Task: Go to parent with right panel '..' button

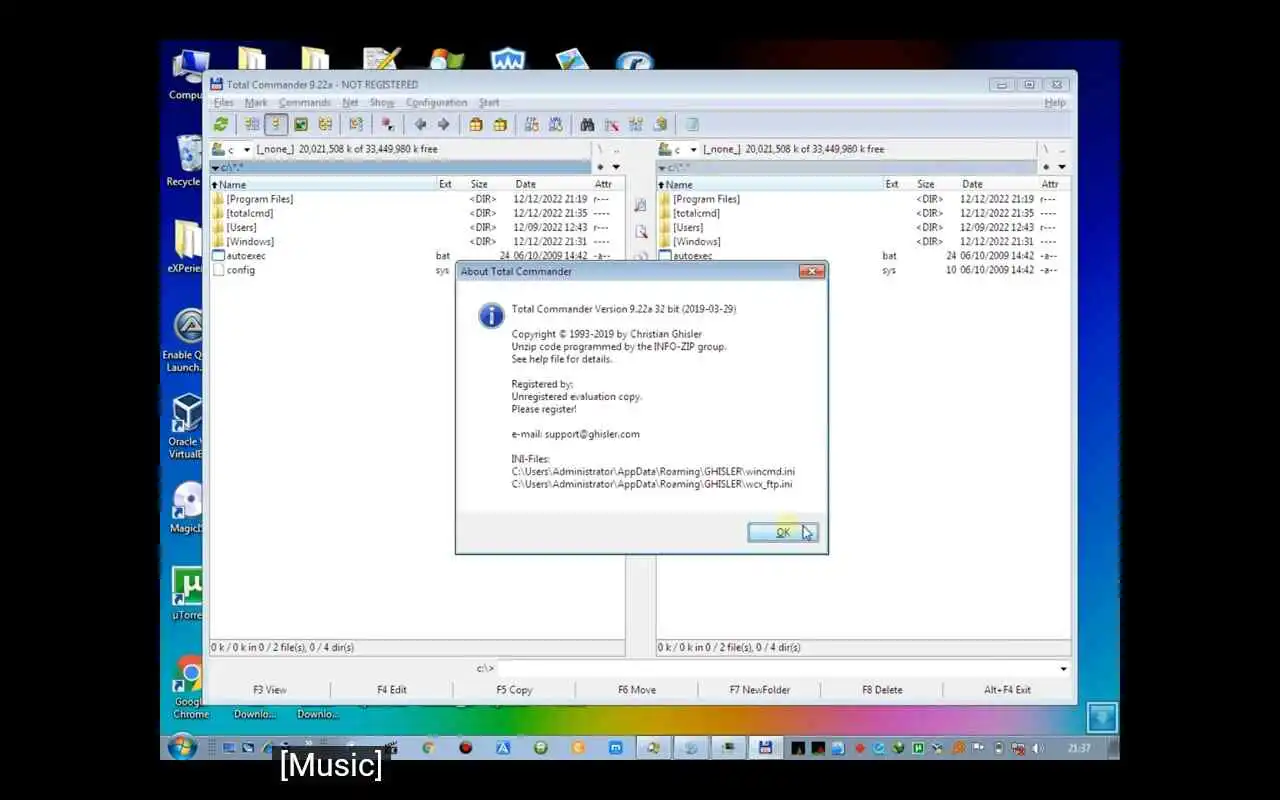Action: click(x=1062, y=149)
